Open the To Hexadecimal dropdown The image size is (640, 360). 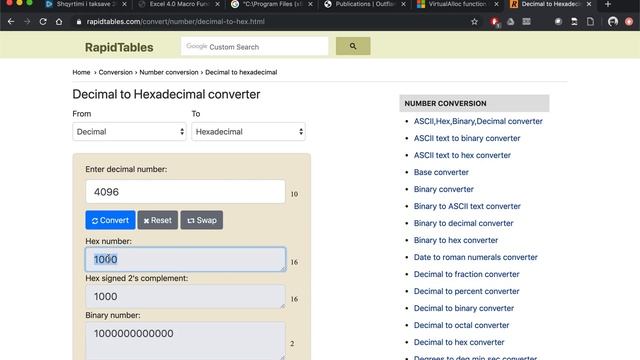pyautogui.click(x=248, y=131)
